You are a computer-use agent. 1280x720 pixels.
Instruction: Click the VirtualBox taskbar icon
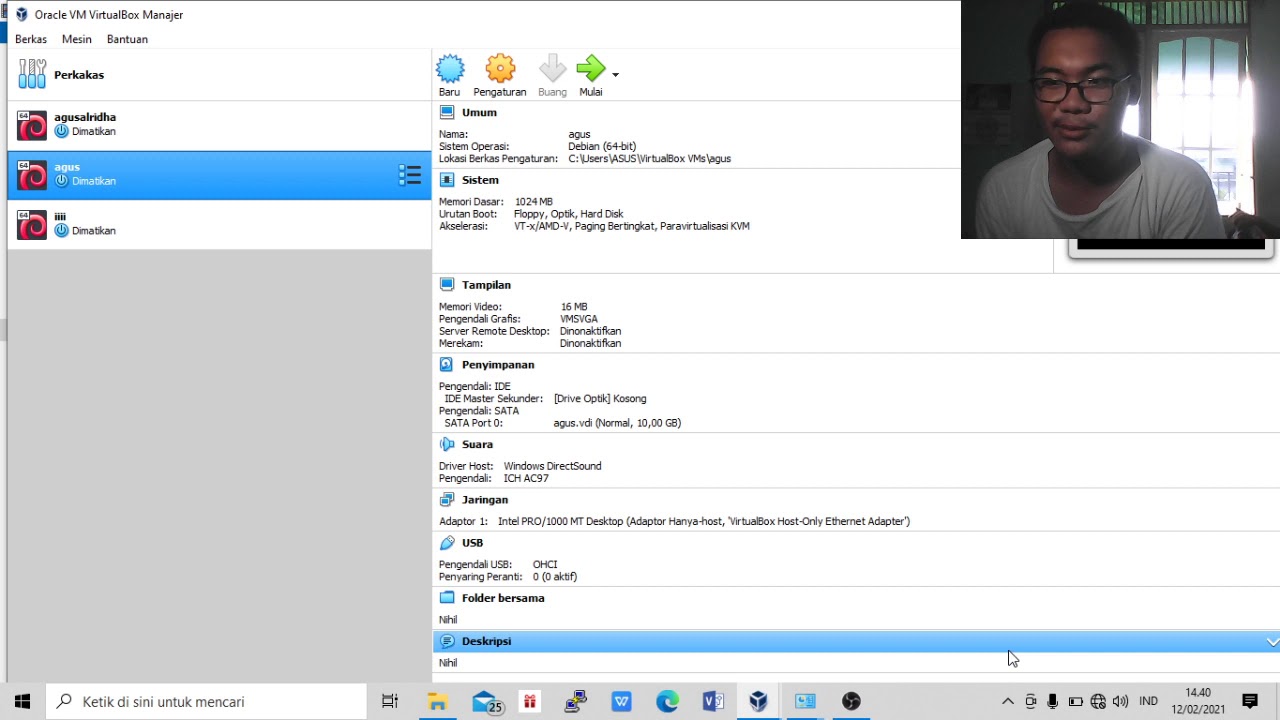758,701
